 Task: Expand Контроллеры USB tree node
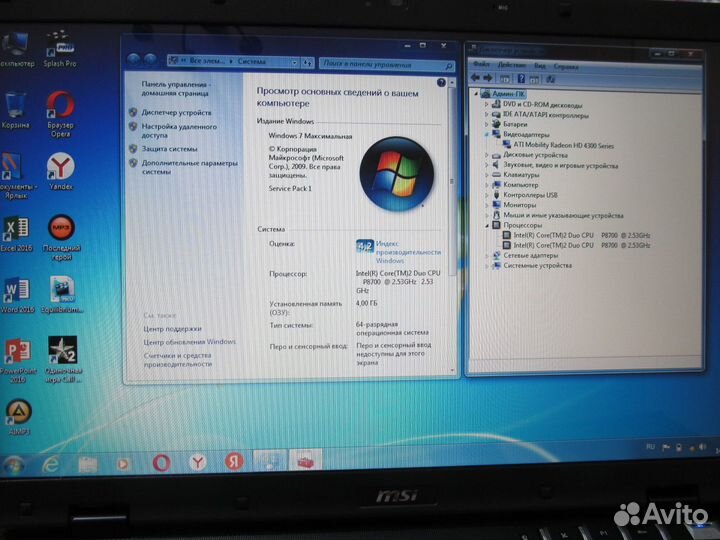(x=486, y=195)
